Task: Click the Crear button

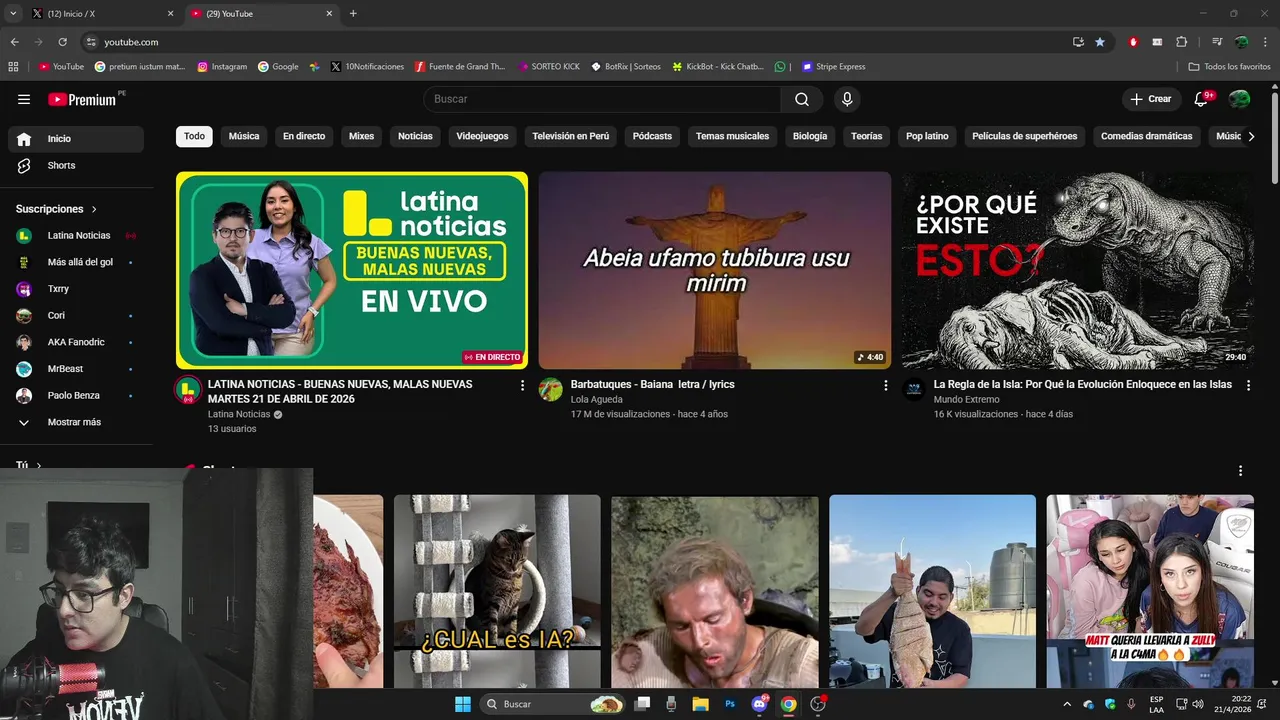Action: coord(1150,99)
